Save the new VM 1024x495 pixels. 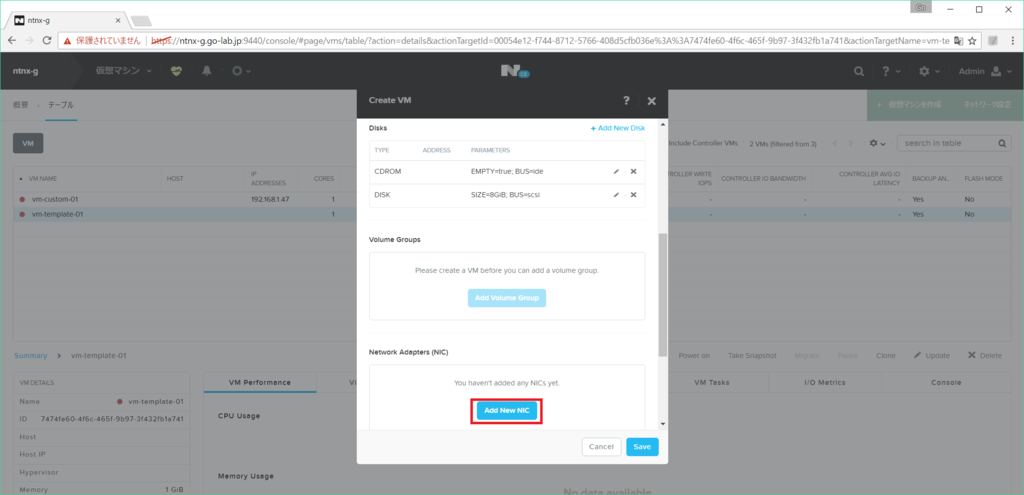click(642, 447)
